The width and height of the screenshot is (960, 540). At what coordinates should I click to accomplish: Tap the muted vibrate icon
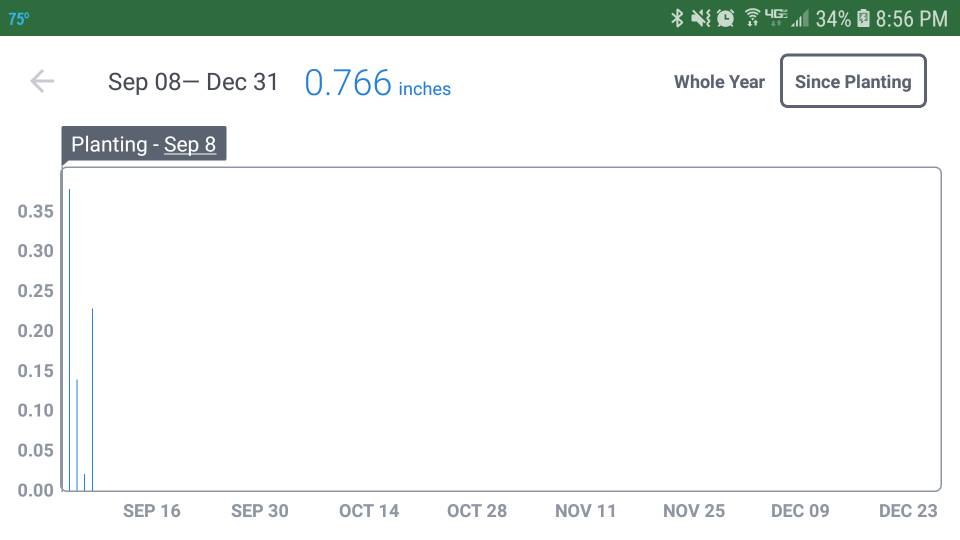700,18
